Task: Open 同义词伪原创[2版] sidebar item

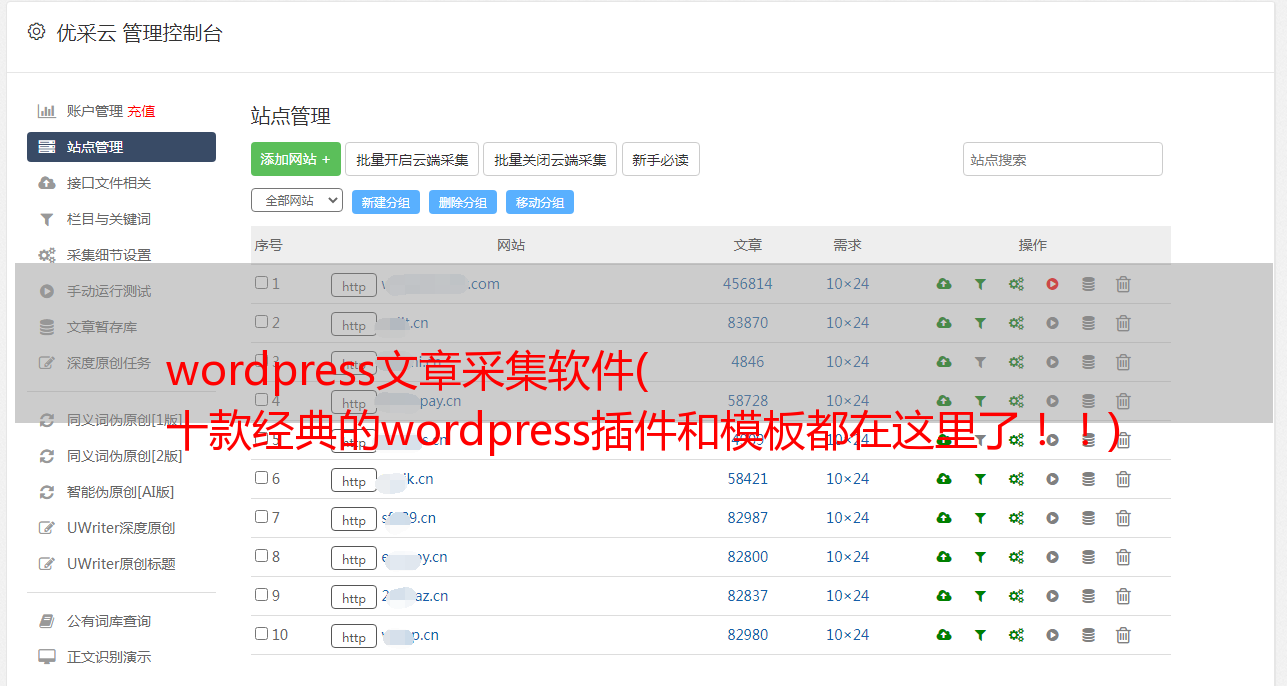Action: click(x=125, y=456)
